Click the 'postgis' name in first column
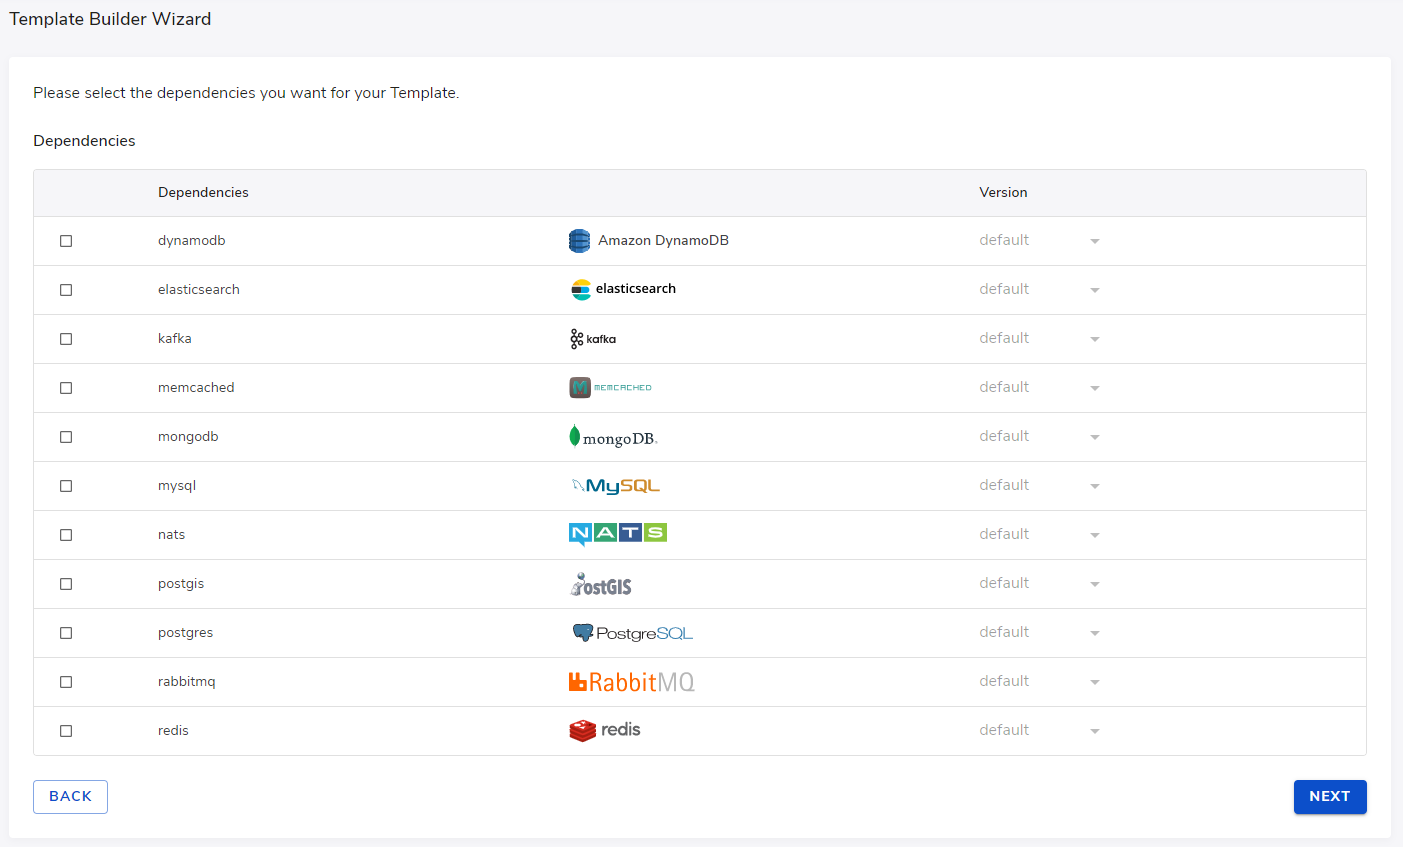This screenshot has width=1403, height=847. click(x=181, y=584)
